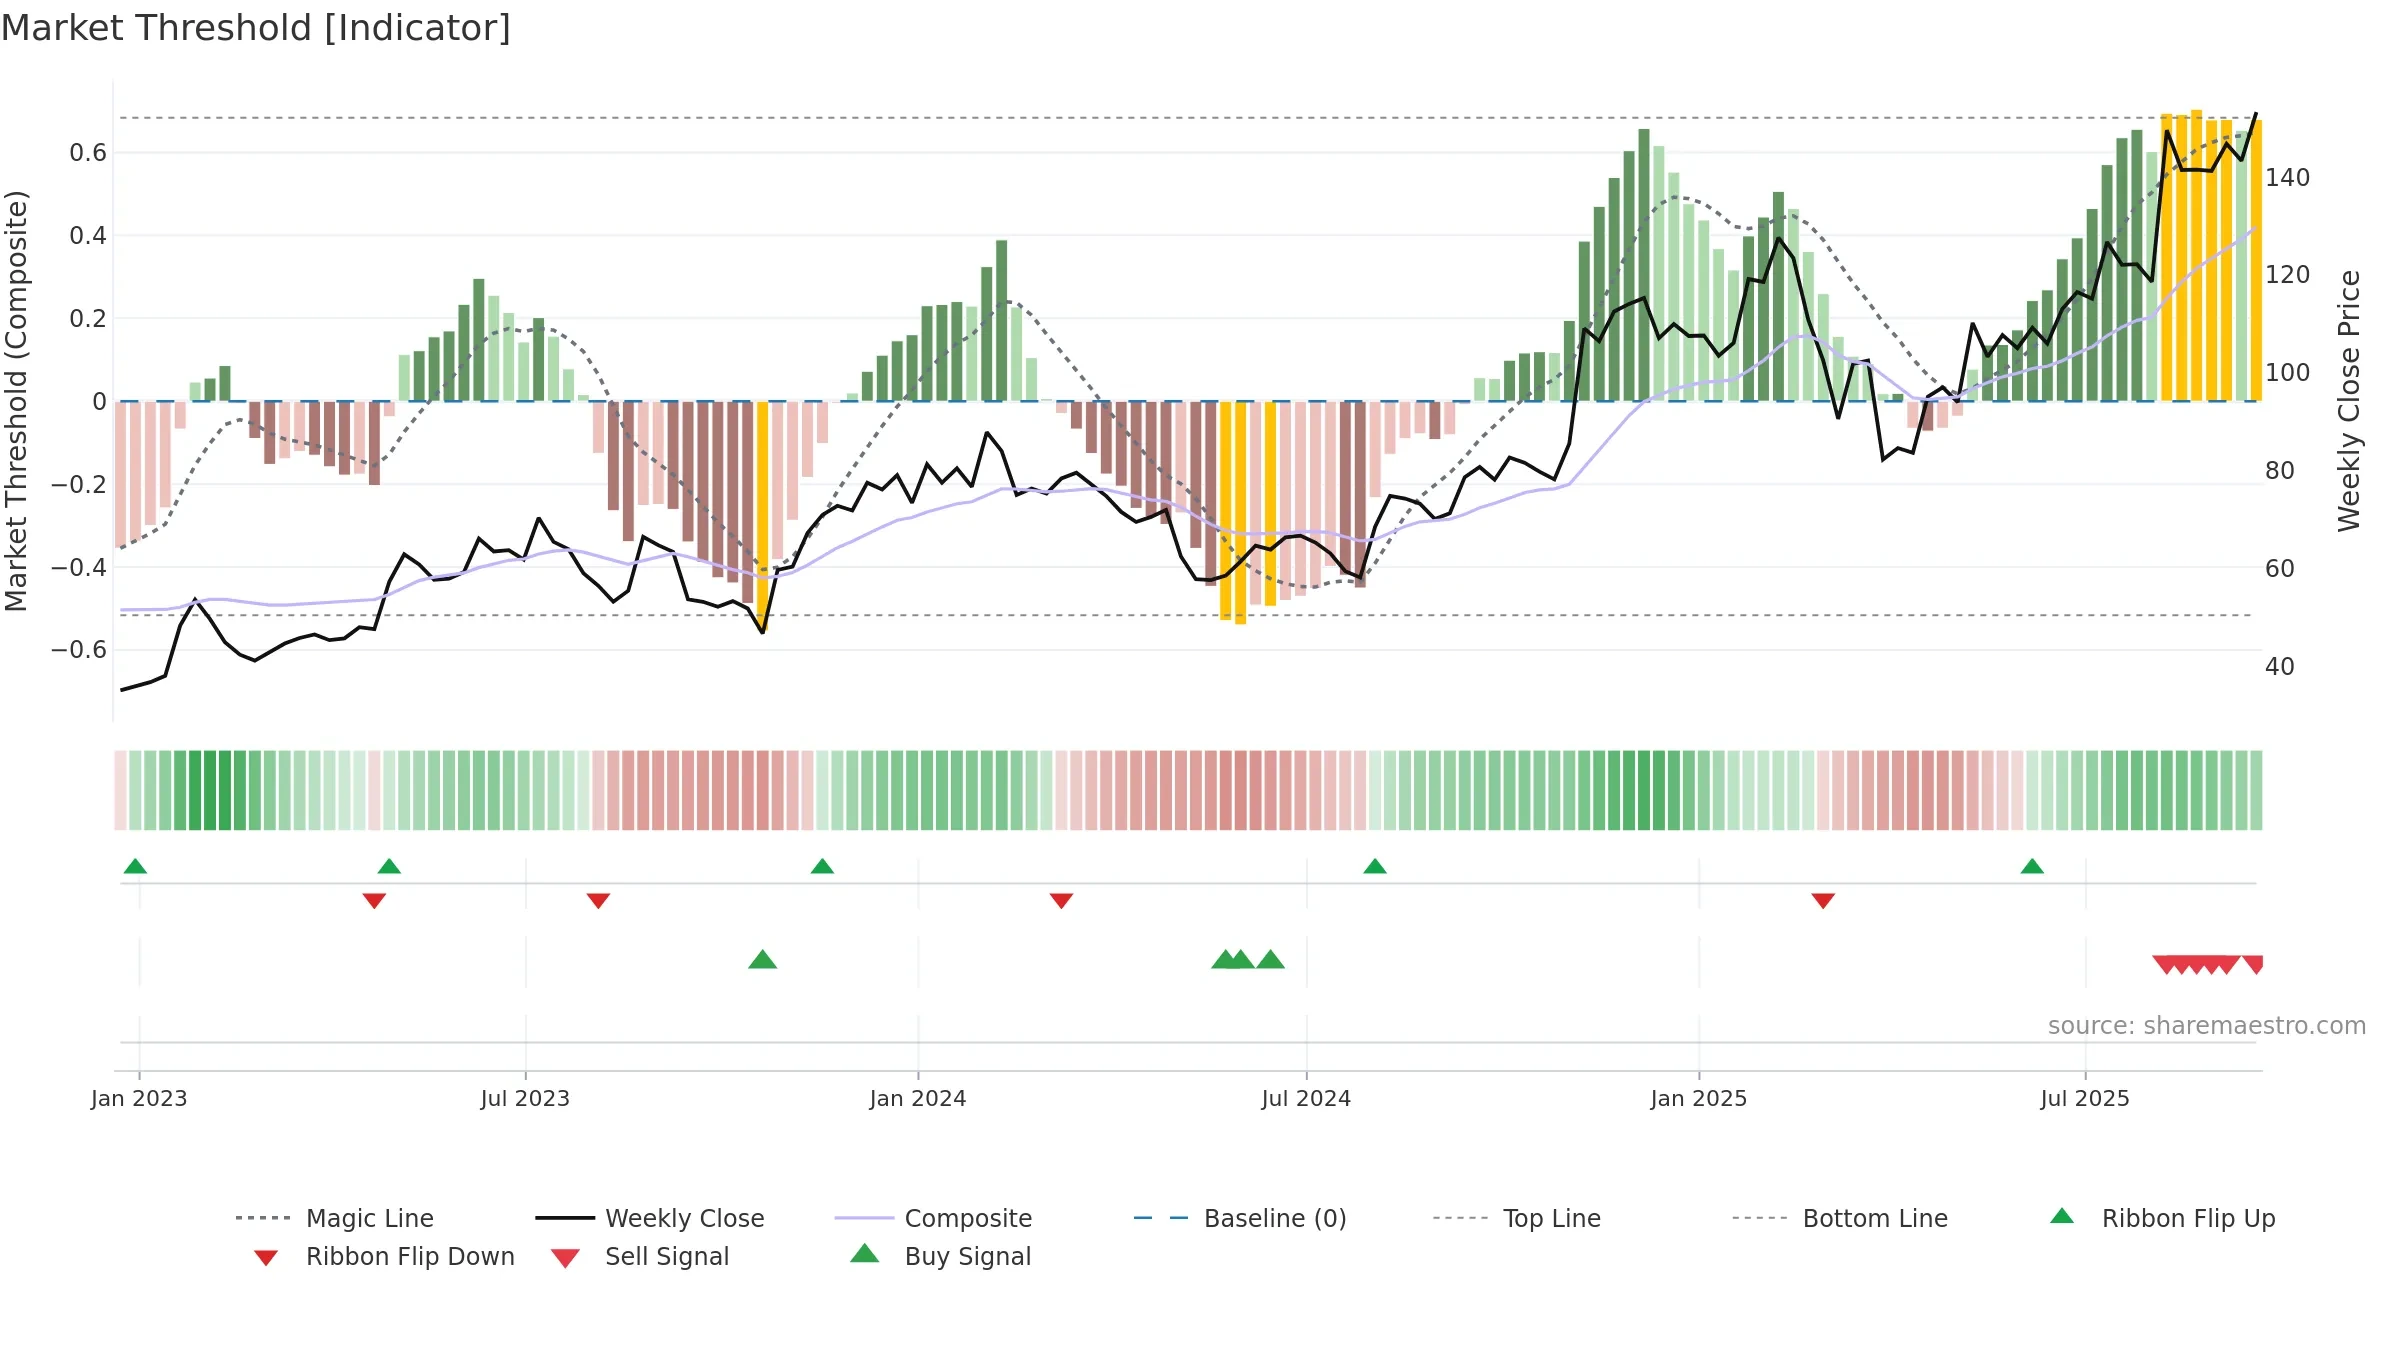The height and width of the screenshot is (1350, 2400).
Task: Click the Jan 2024 x-axis label
Action: click(x=918, y=1099)
